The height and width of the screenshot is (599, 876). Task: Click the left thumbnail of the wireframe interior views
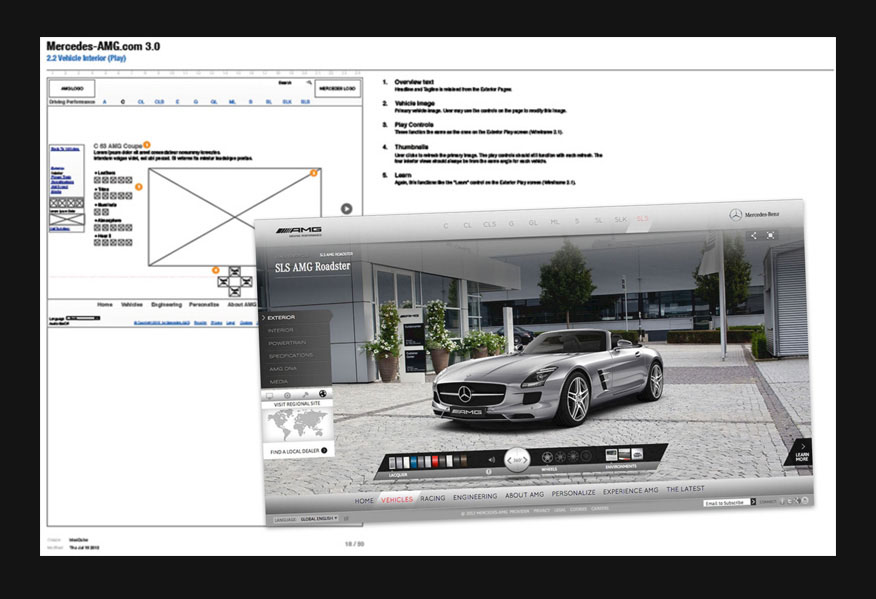[x=223, y=282]
